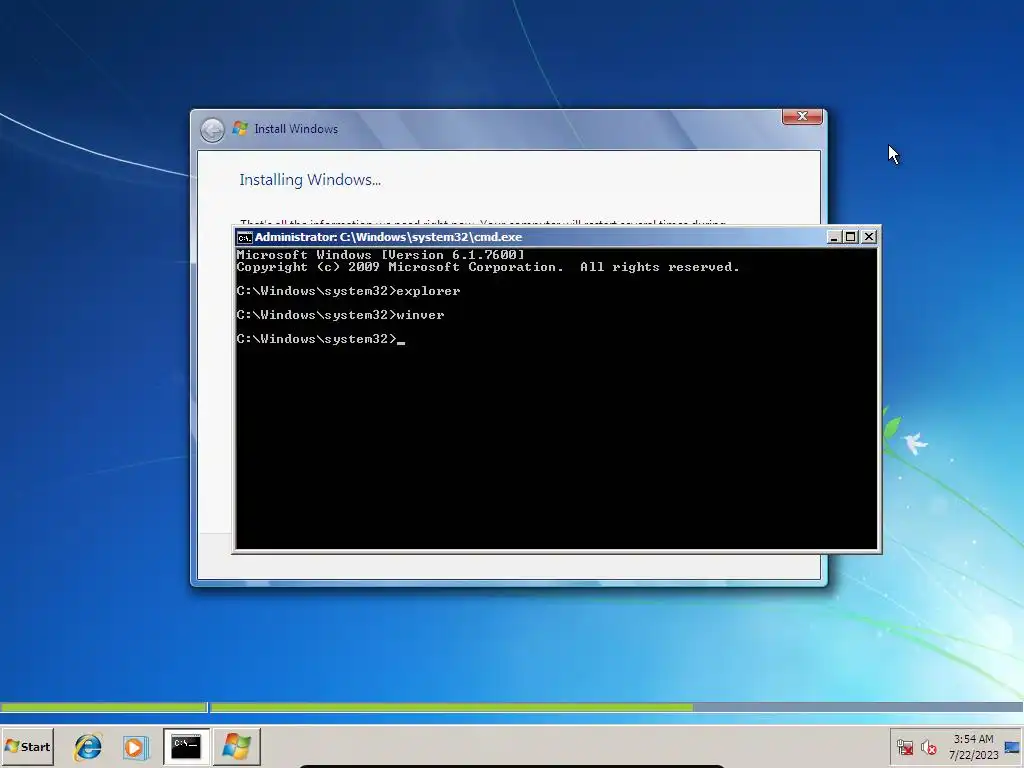Launch Internet Explorer from the taskbar
The height and width of the screenshot is (768, 1024).
click(88, 746)
